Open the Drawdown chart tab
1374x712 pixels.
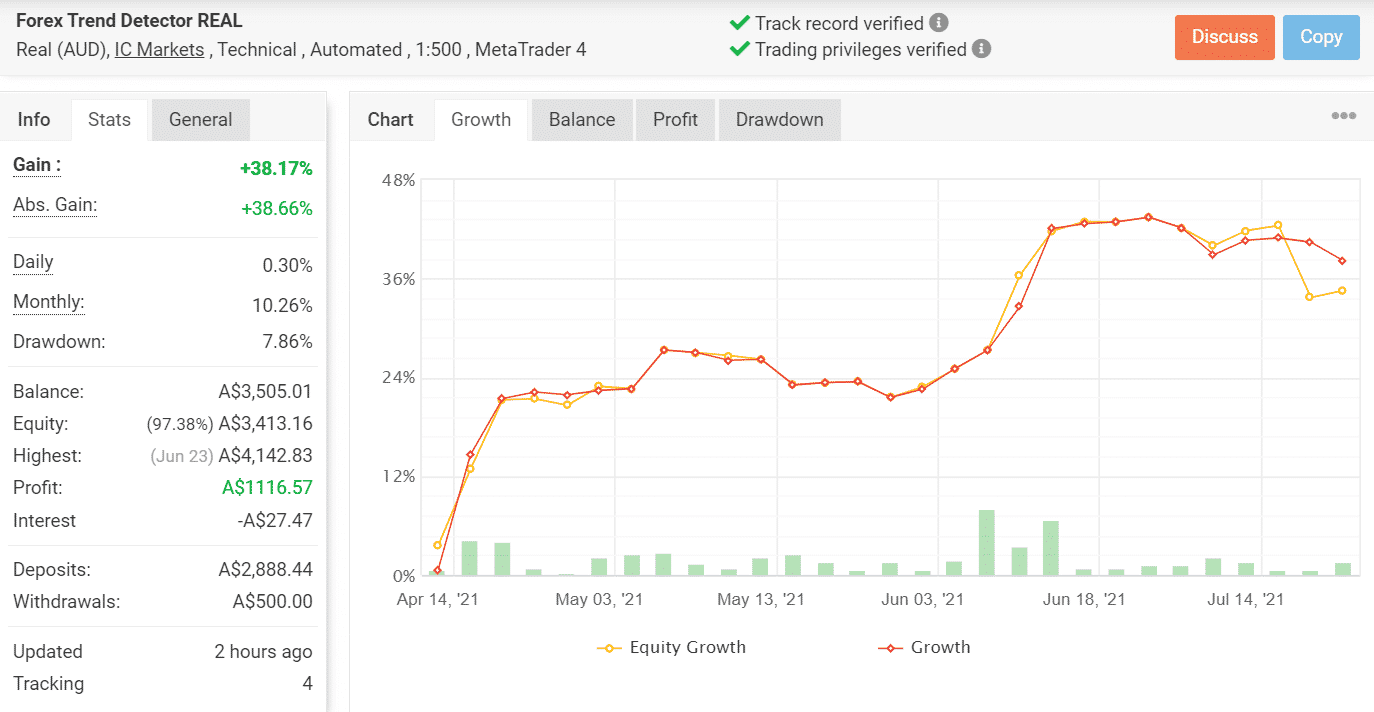pos(780,119)
